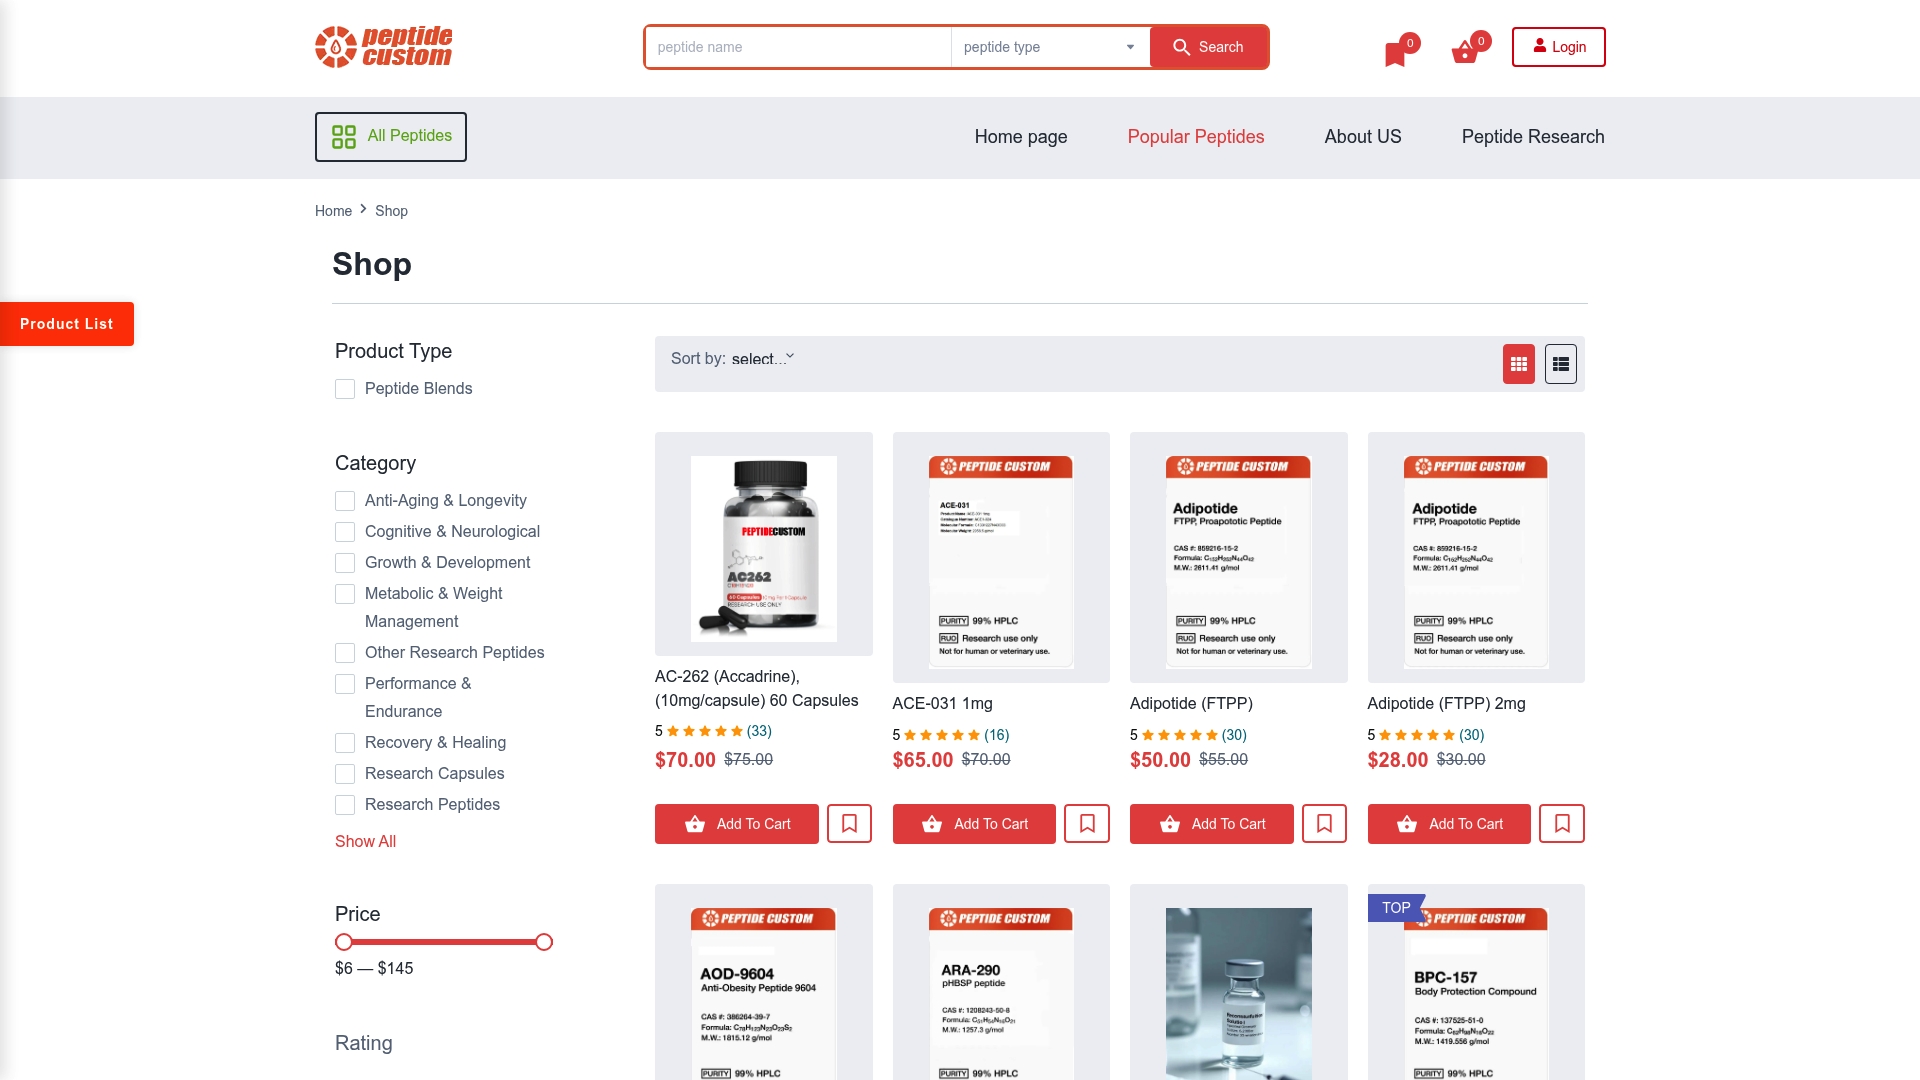Add ACE-031 1mg to cart
The width and height of the screenshot is (1920, 1080).
(974, 824)
